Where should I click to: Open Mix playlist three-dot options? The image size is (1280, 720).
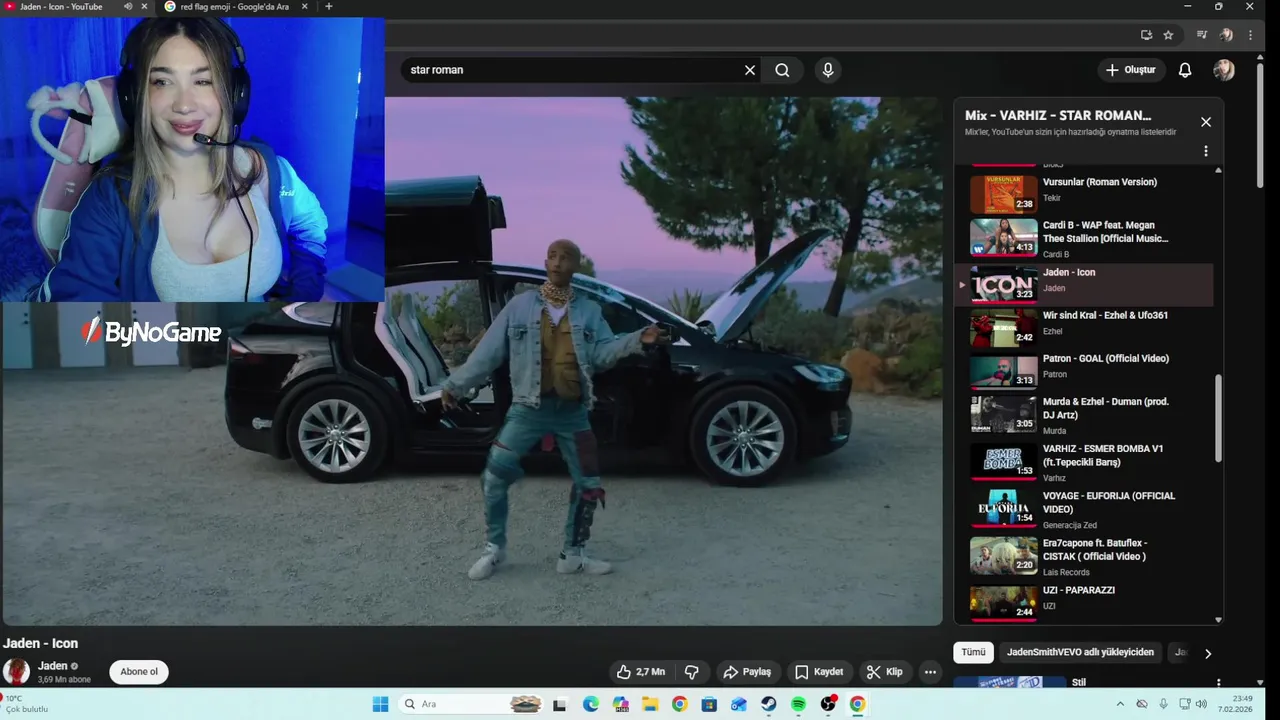[x=1206, y=151]
